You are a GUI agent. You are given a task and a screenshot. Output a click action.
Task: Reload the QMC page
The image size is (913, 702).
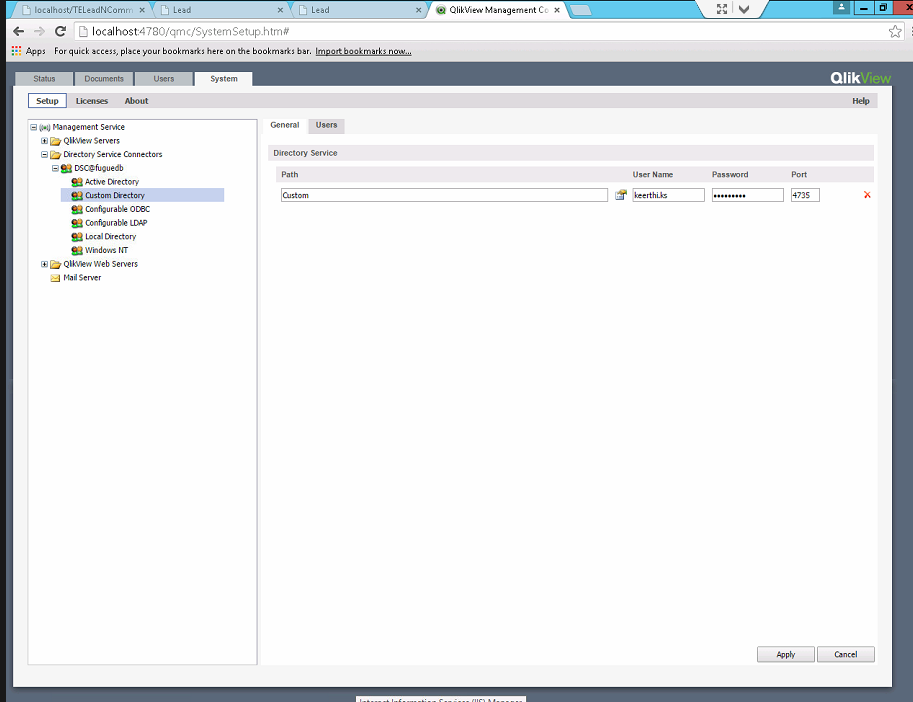point(61,31)
